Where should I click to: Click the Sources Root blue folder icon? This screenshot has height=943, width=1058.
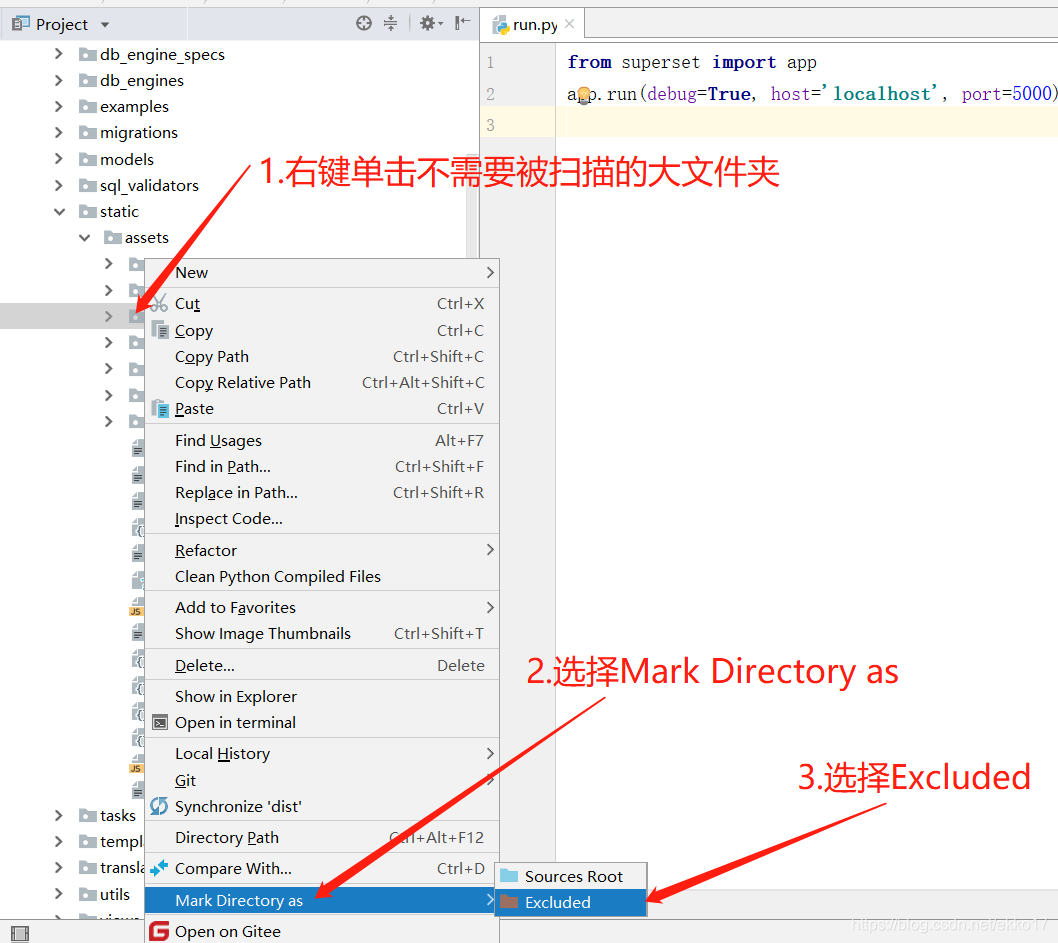pos(509,876)
